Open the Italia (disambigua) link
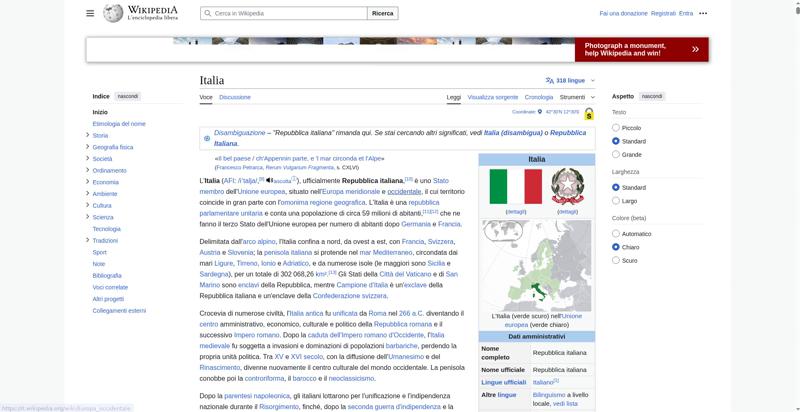This screenshot has height=412, width=800. (x=513, y=133)
